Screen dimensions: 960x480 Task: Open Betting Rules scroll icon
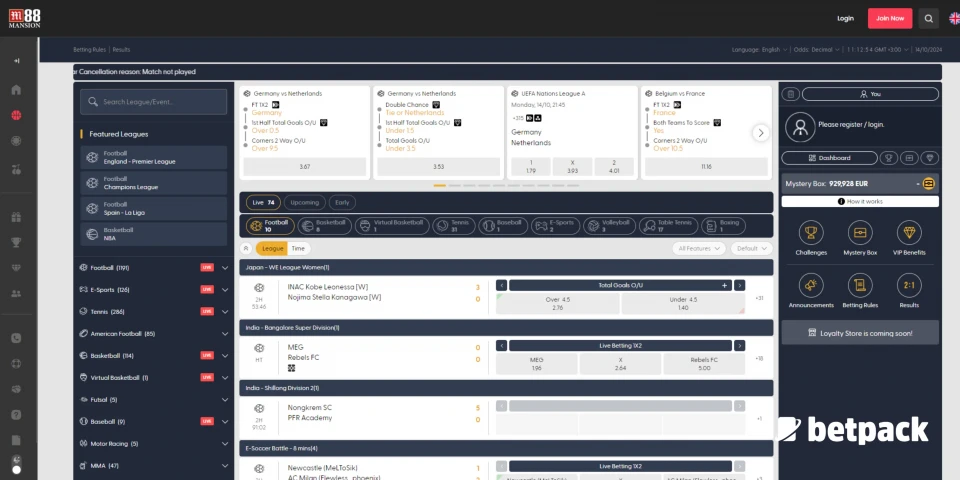point(860,285)
